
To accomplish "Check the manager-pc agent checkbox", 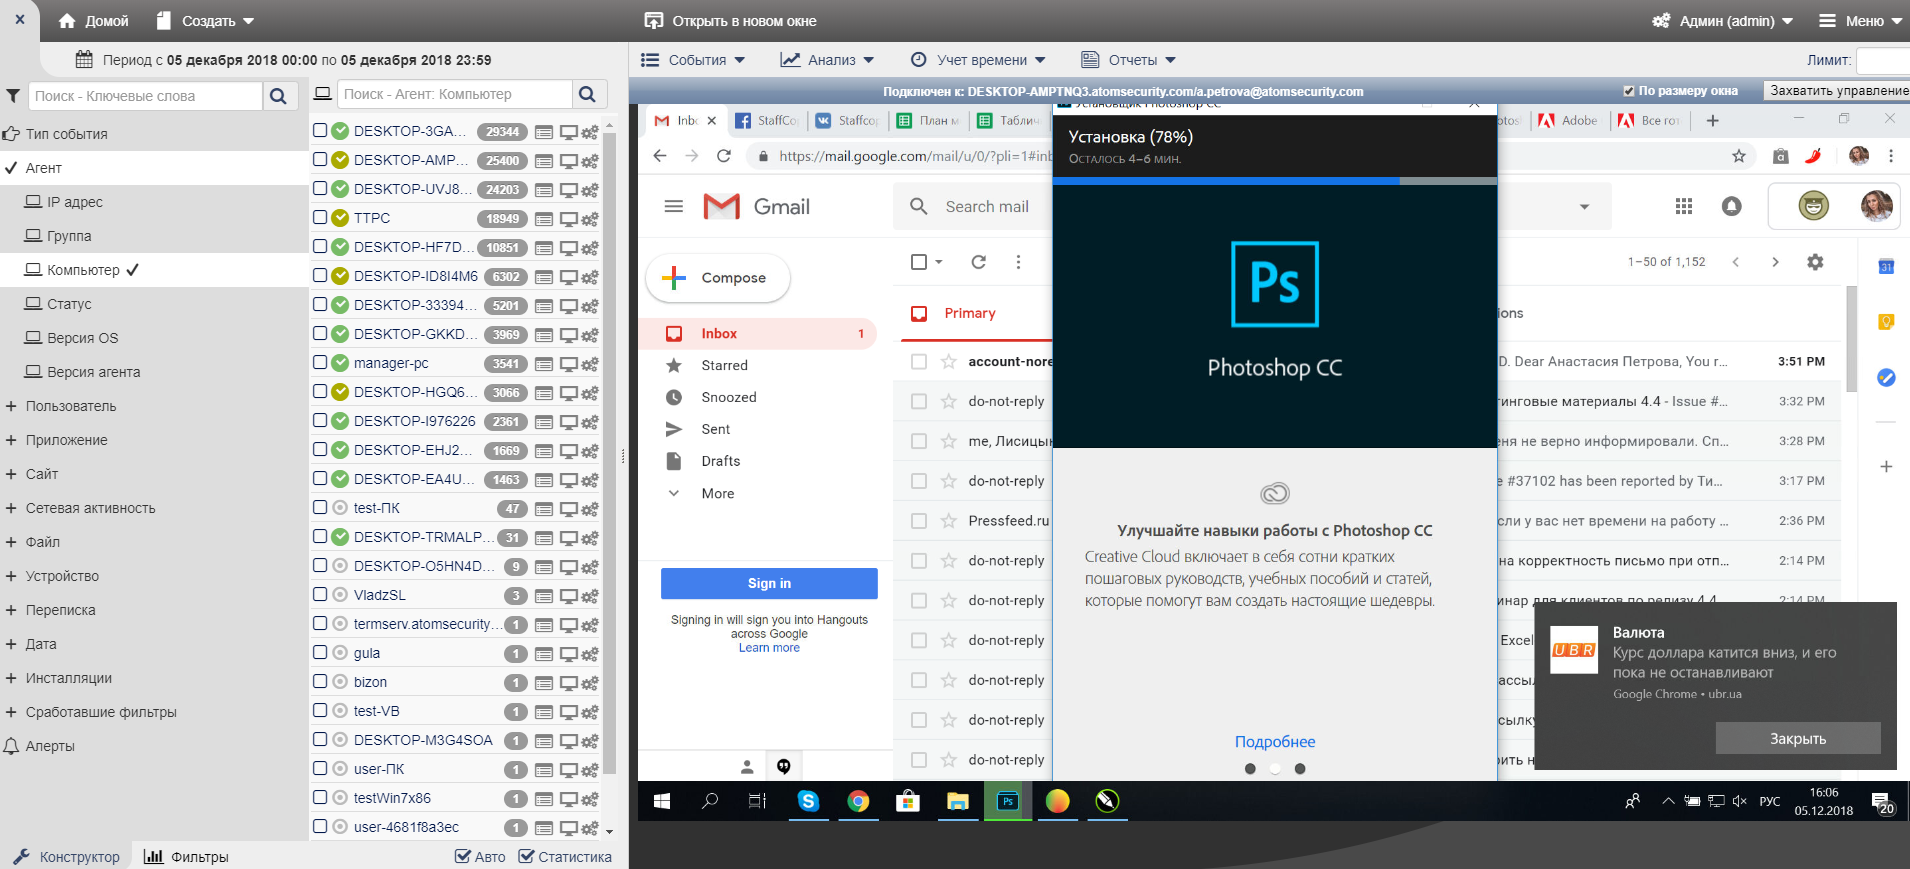I will coord(320,362).
